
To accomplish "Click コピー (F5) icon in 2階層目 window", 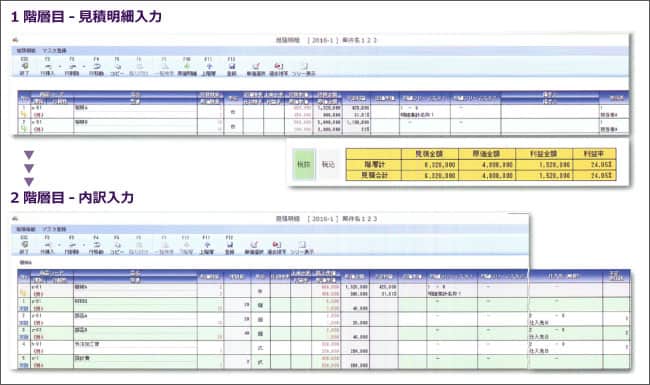I will (x=117, y=245).
